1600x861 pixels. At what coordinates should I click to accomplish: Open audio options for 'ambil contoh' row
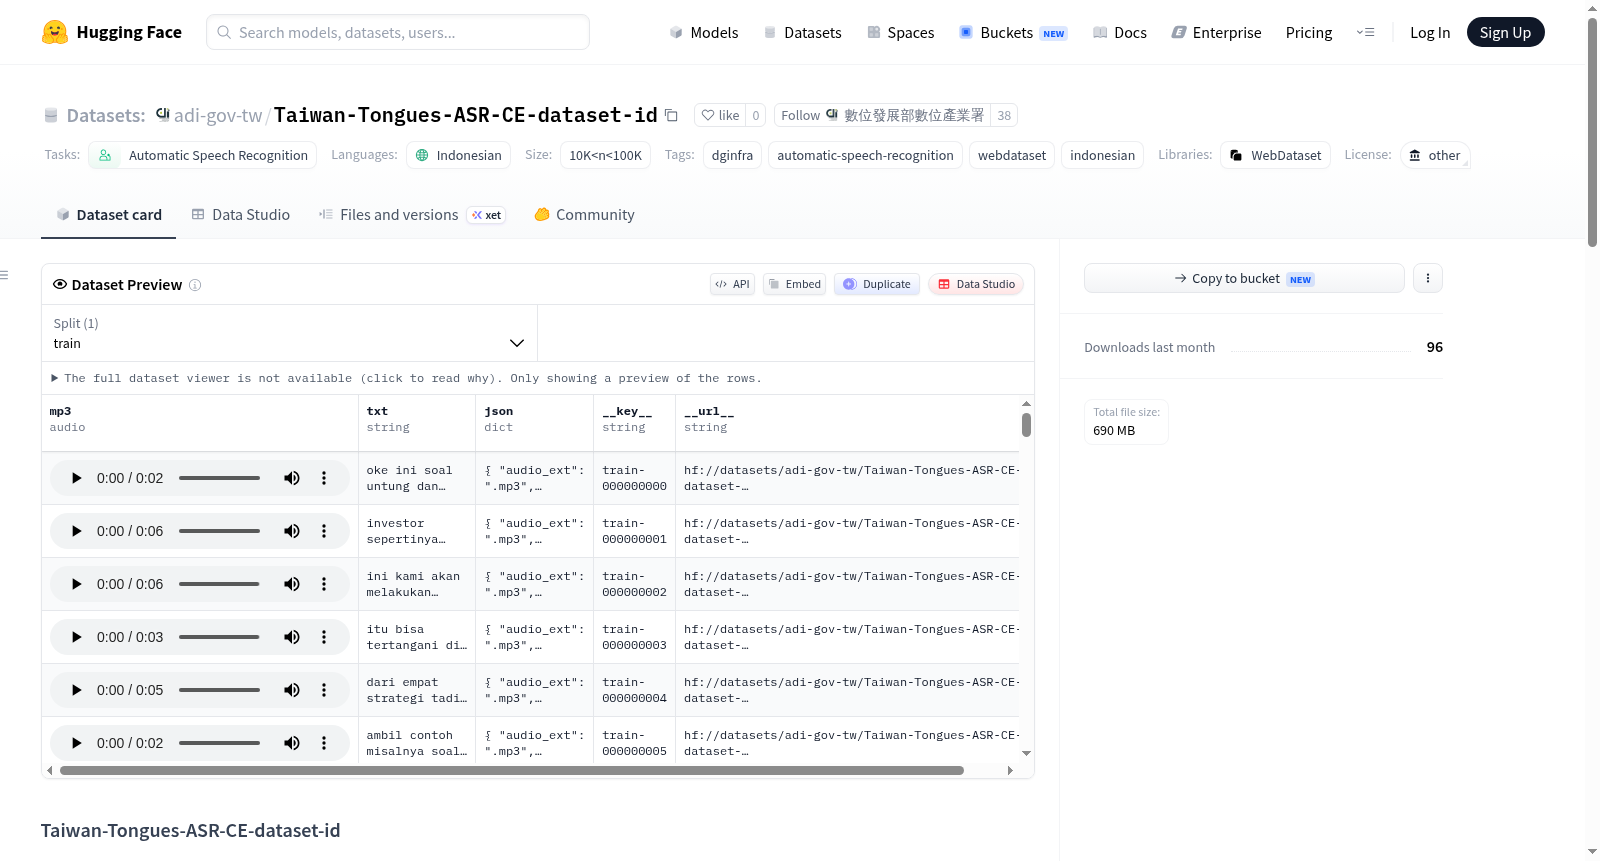click(x=324, y=743)
